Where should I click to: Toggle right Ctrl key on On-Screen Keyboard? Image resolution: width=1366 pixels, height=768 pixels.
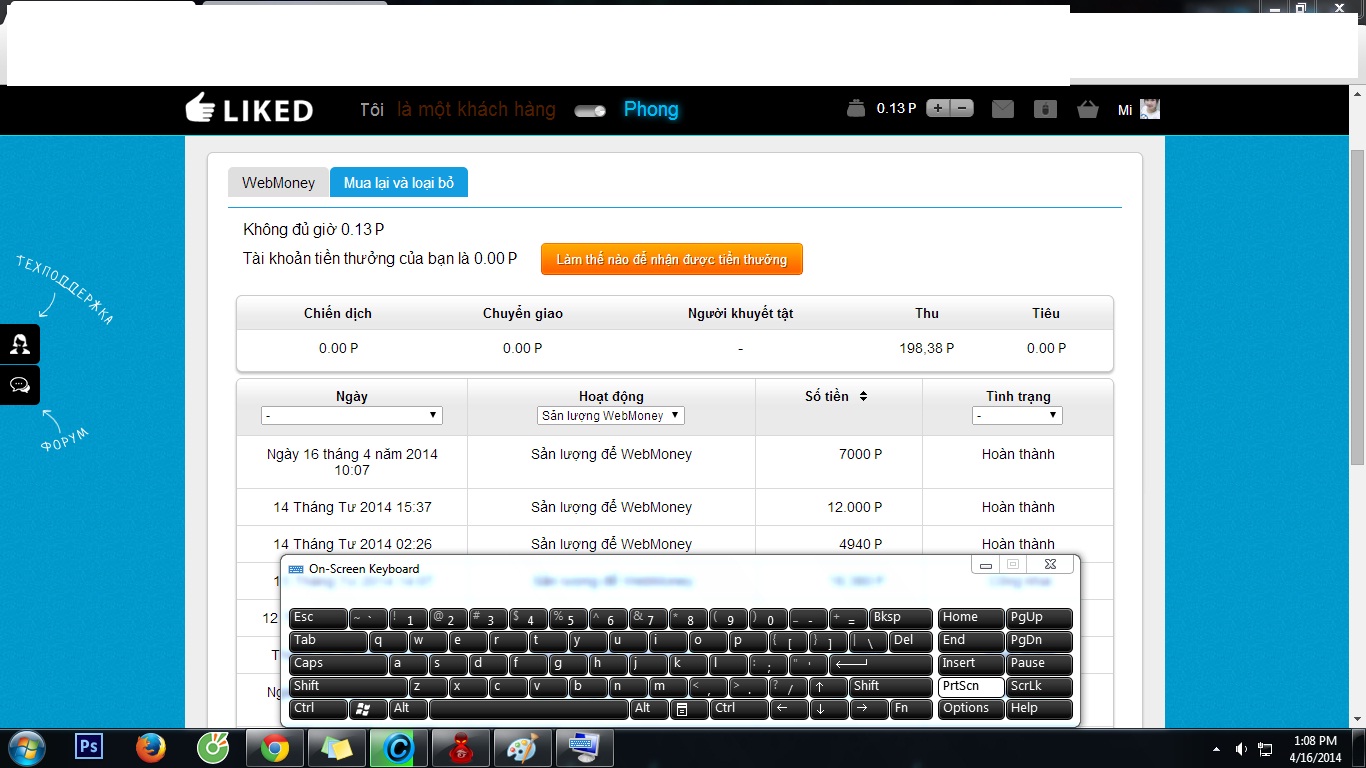(x=738, y=710)
